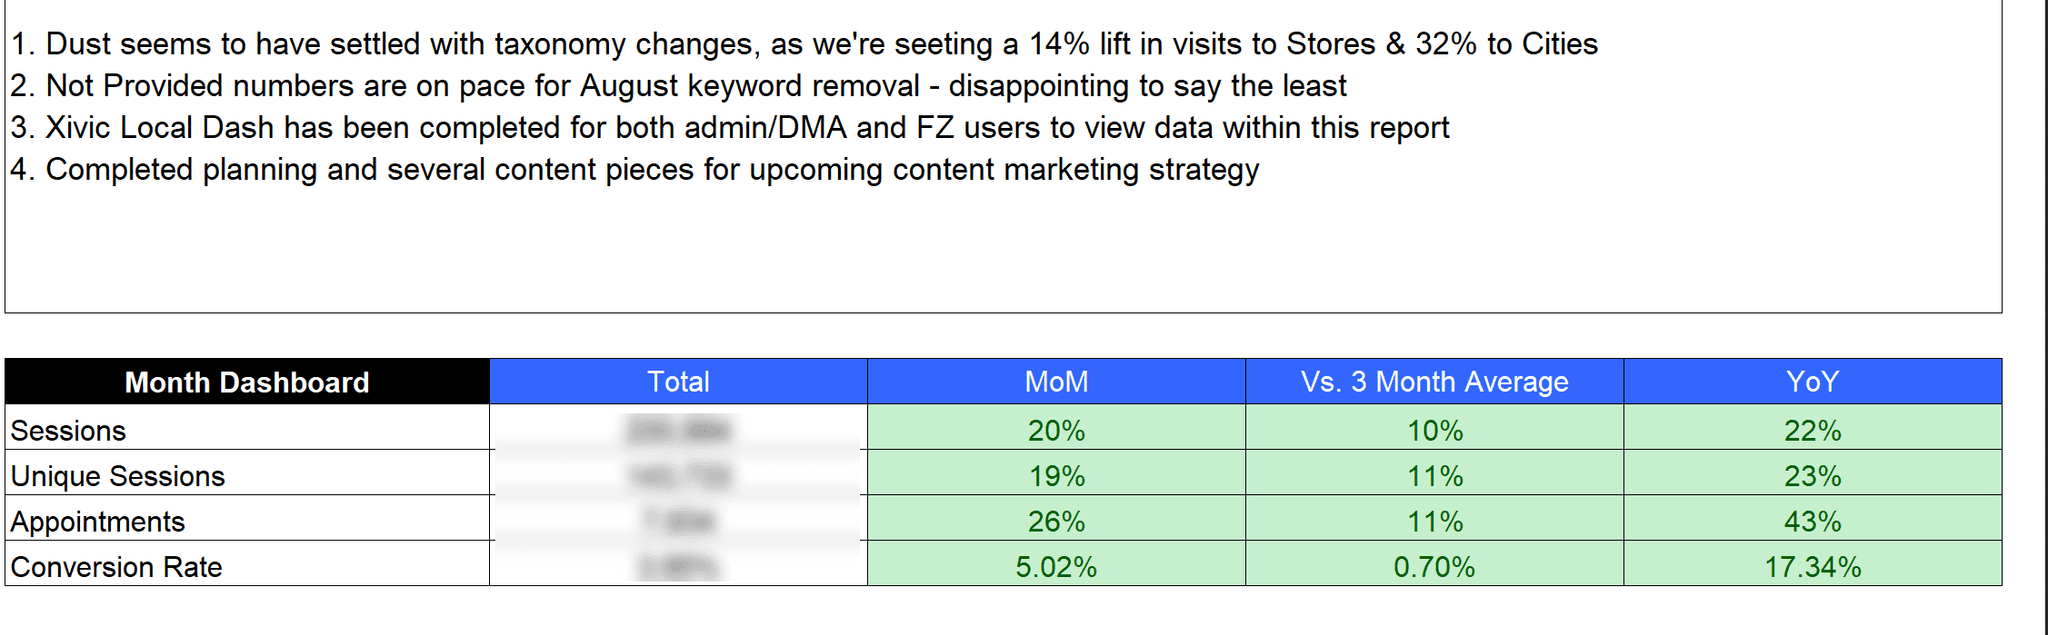Click the Month Dashboard header cell
The width and height of the screenshot is (2048, 635).
pyautogui.click(x=247, y=382)
